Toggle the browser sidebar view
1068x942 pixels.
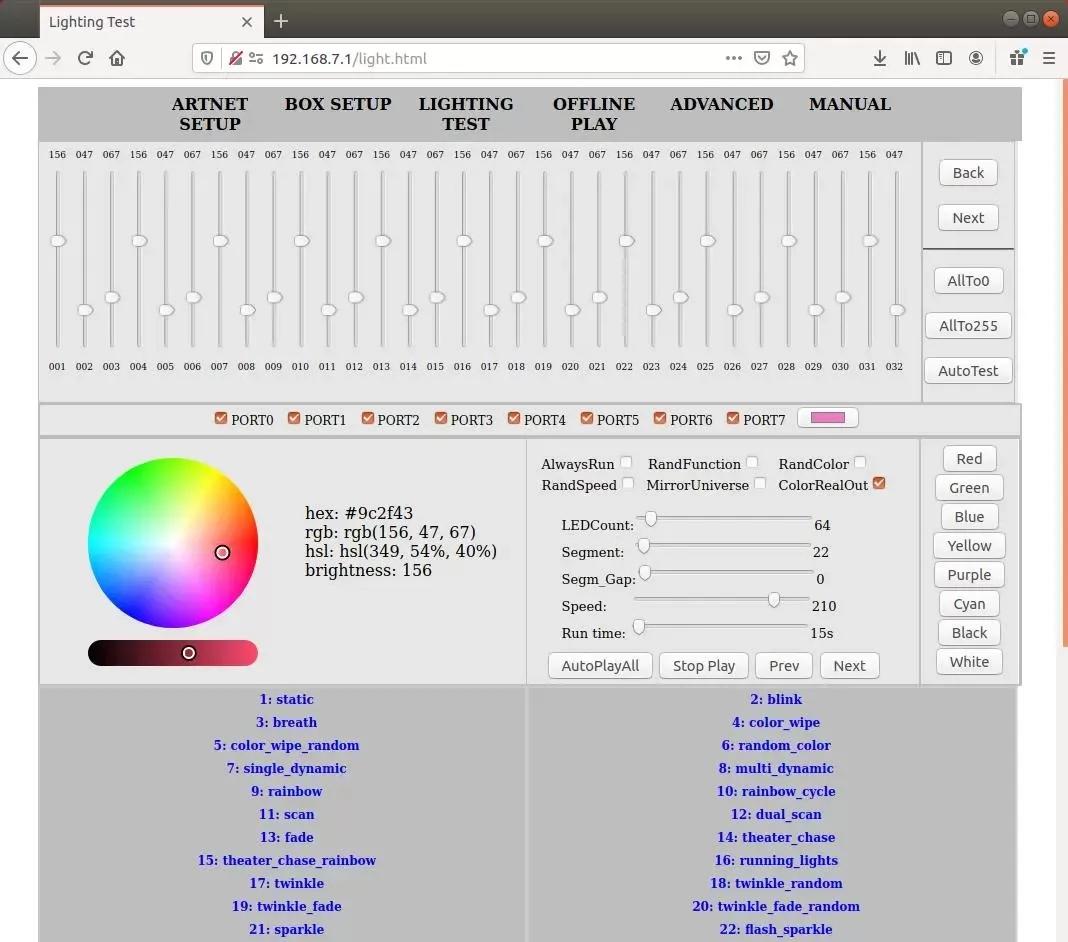[x=943, y=58]
